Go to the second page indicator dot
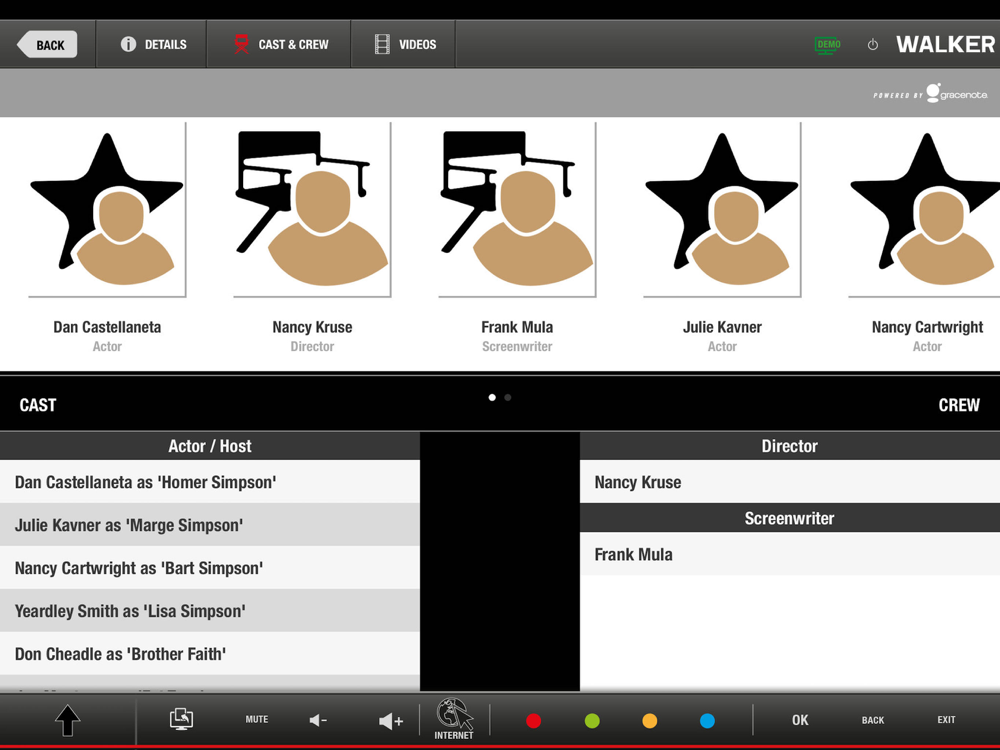The height and width of the screenshot is (750, 1000). pos(508,397)
